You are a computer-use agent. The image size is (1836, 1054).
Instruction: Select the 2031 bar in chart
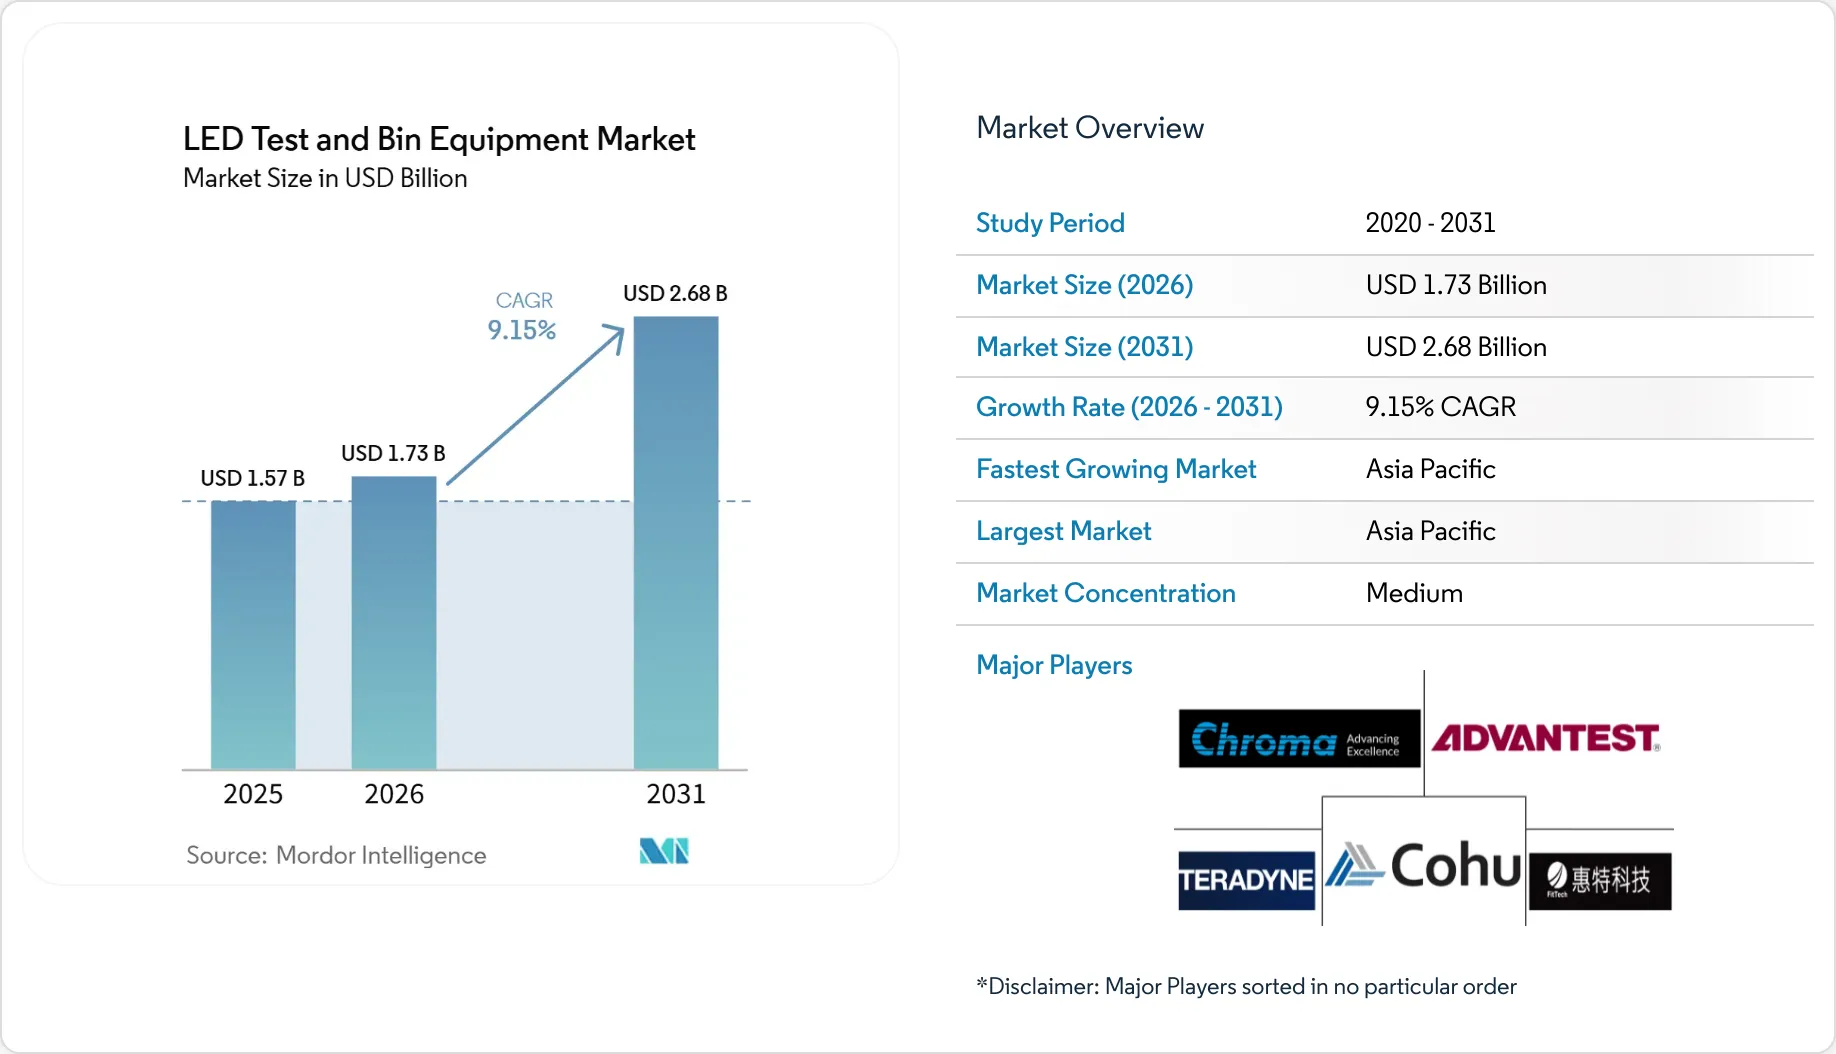(676, 543)
